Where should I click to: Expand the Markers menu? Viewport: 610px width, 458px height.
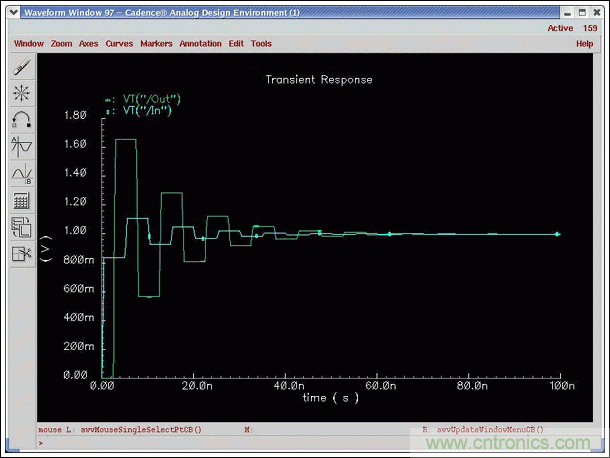coord(156,44)
